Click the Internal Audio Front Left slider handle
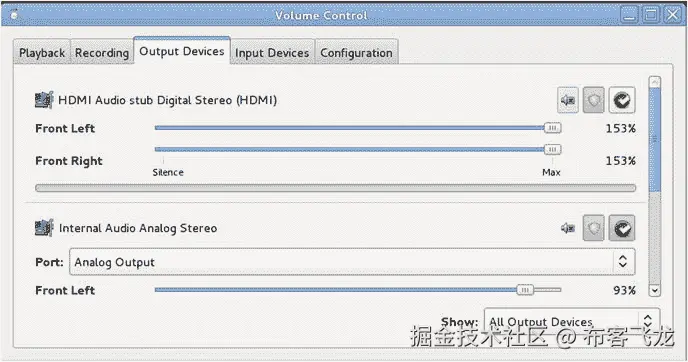Image resolution: width=688 pixels, height=362 pixels. [525, 290]
